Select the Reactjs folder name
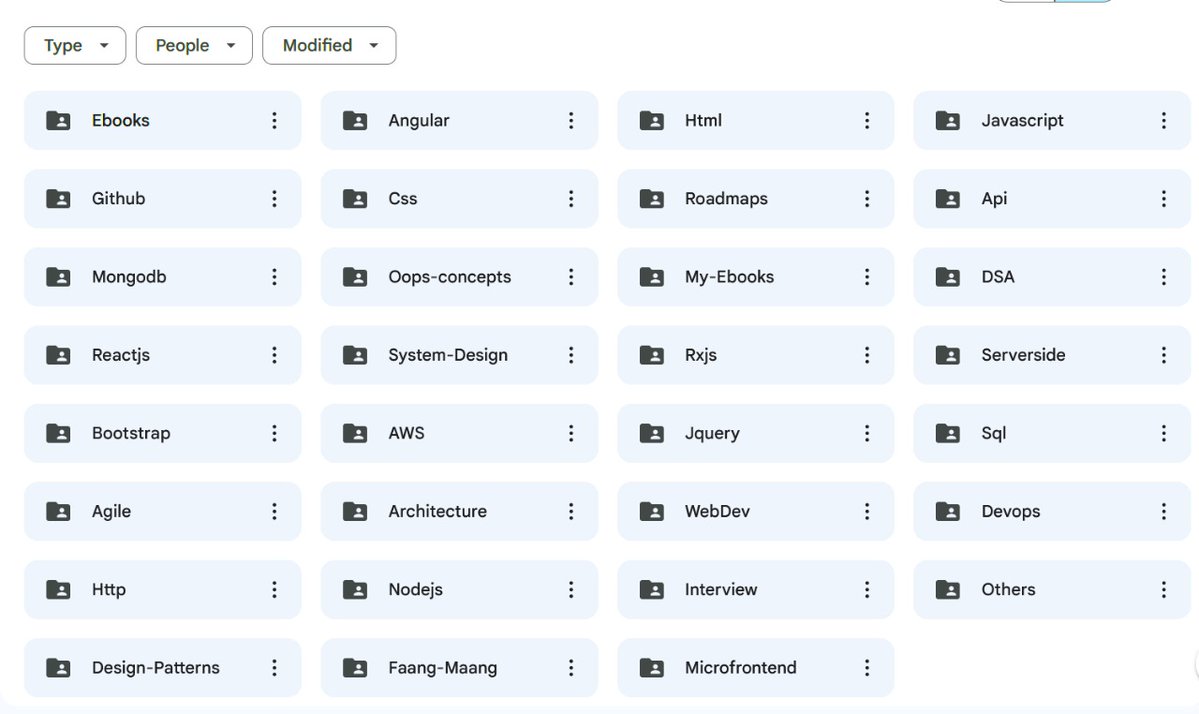This screenshot has height=714, width=1199. pos(121,355)
